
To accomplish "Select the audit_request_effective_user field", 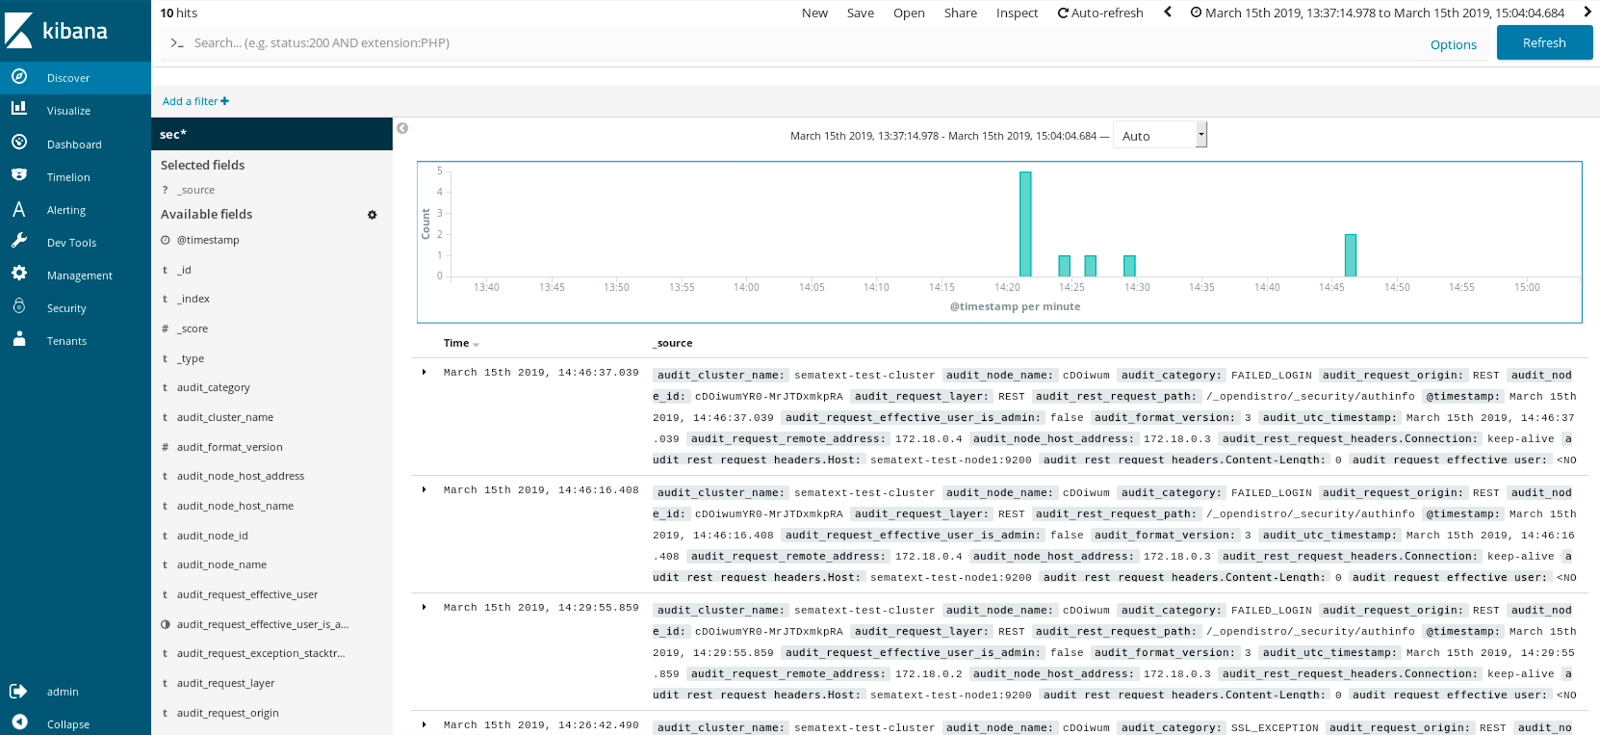I will (247, 595).
